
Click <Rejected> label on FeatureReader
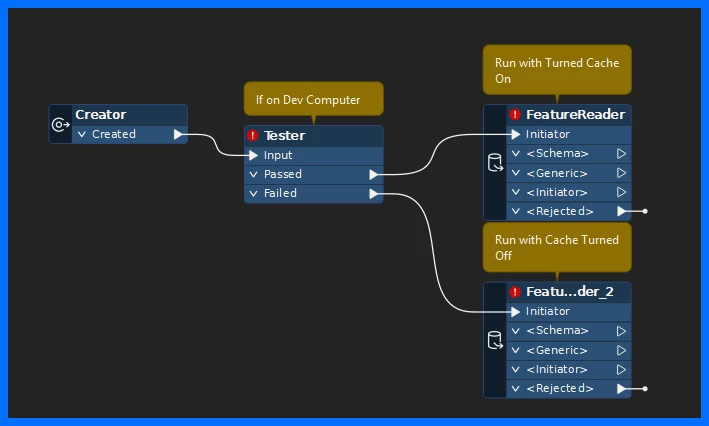tap(560, 211)
